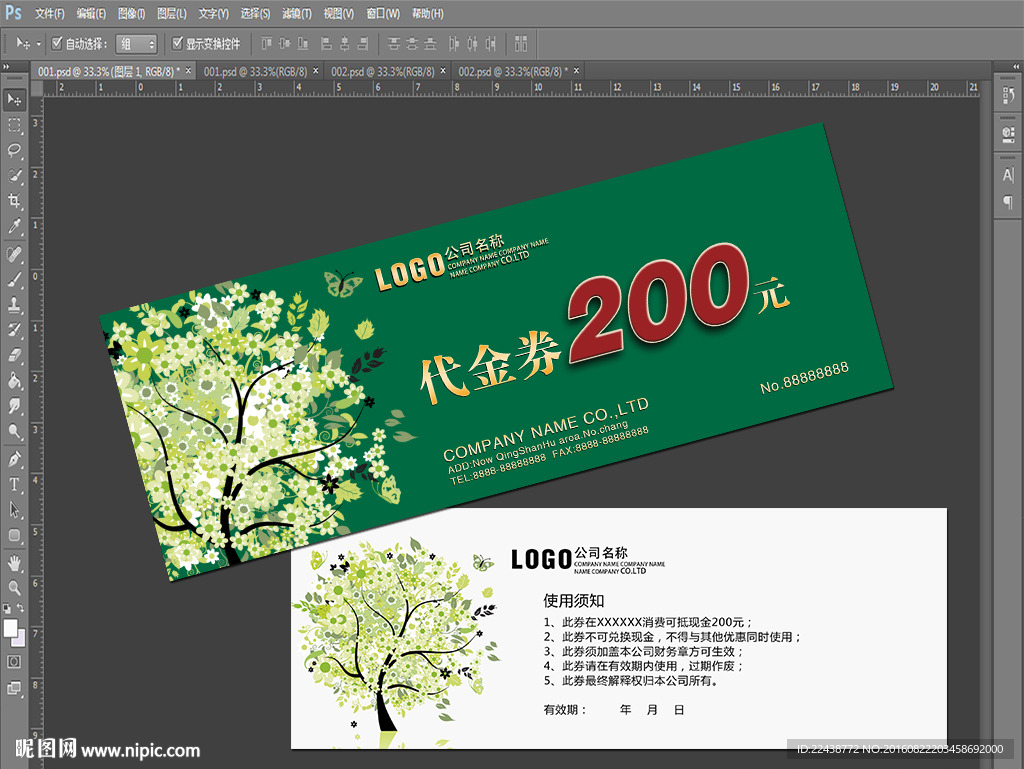
Task: Select the Rectangular Marquee tool
Action: point(14,125)
